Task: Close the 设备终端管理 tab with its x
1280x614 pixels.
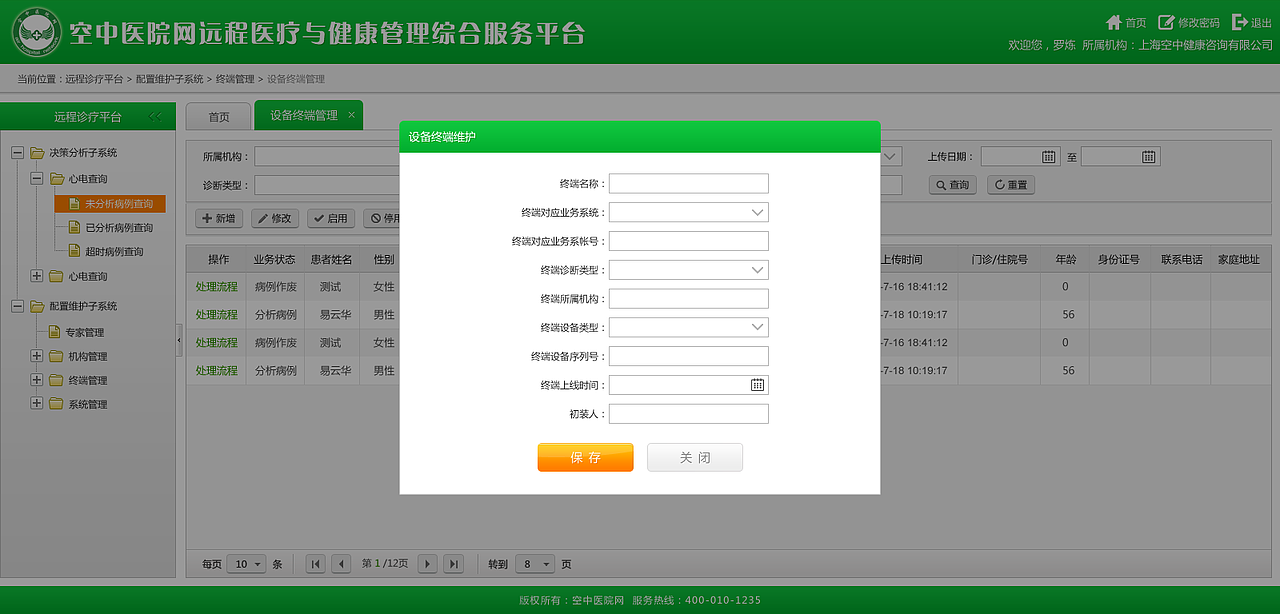Action: 351,115
